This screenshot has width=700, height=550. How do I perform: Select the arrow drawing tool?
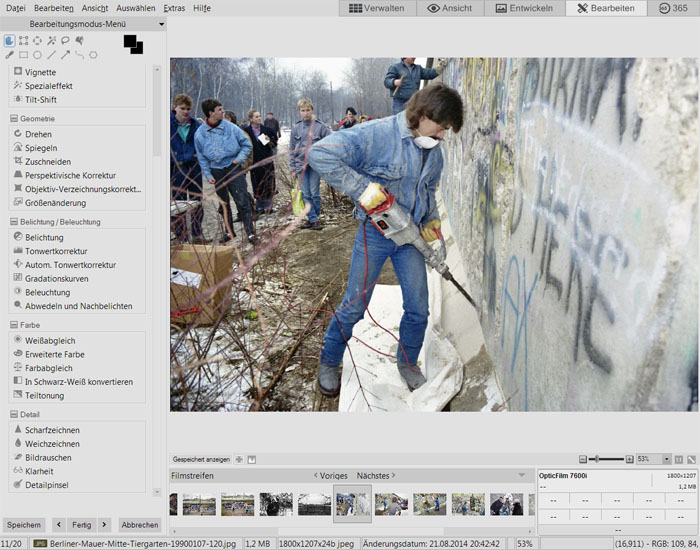pyautogui.click(x=65, y=55)
